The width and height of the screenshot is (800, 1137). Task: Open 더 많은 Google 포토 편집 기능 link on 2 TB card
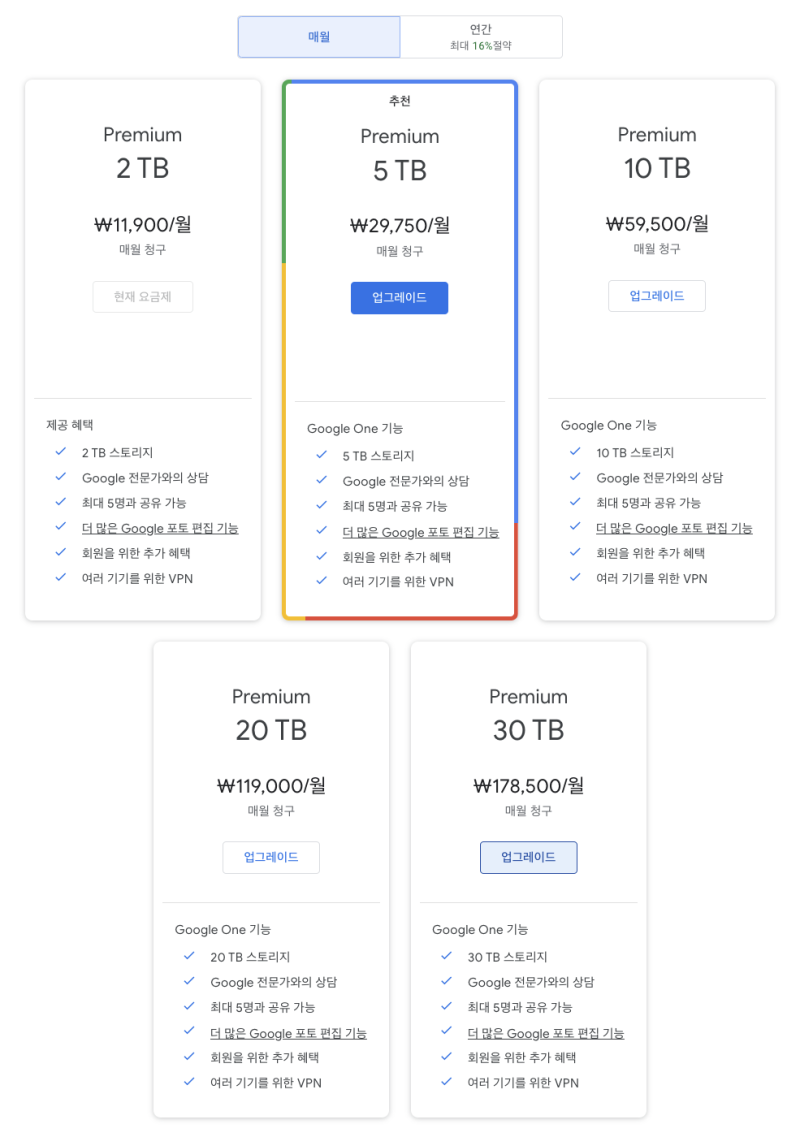coord(160,528)
